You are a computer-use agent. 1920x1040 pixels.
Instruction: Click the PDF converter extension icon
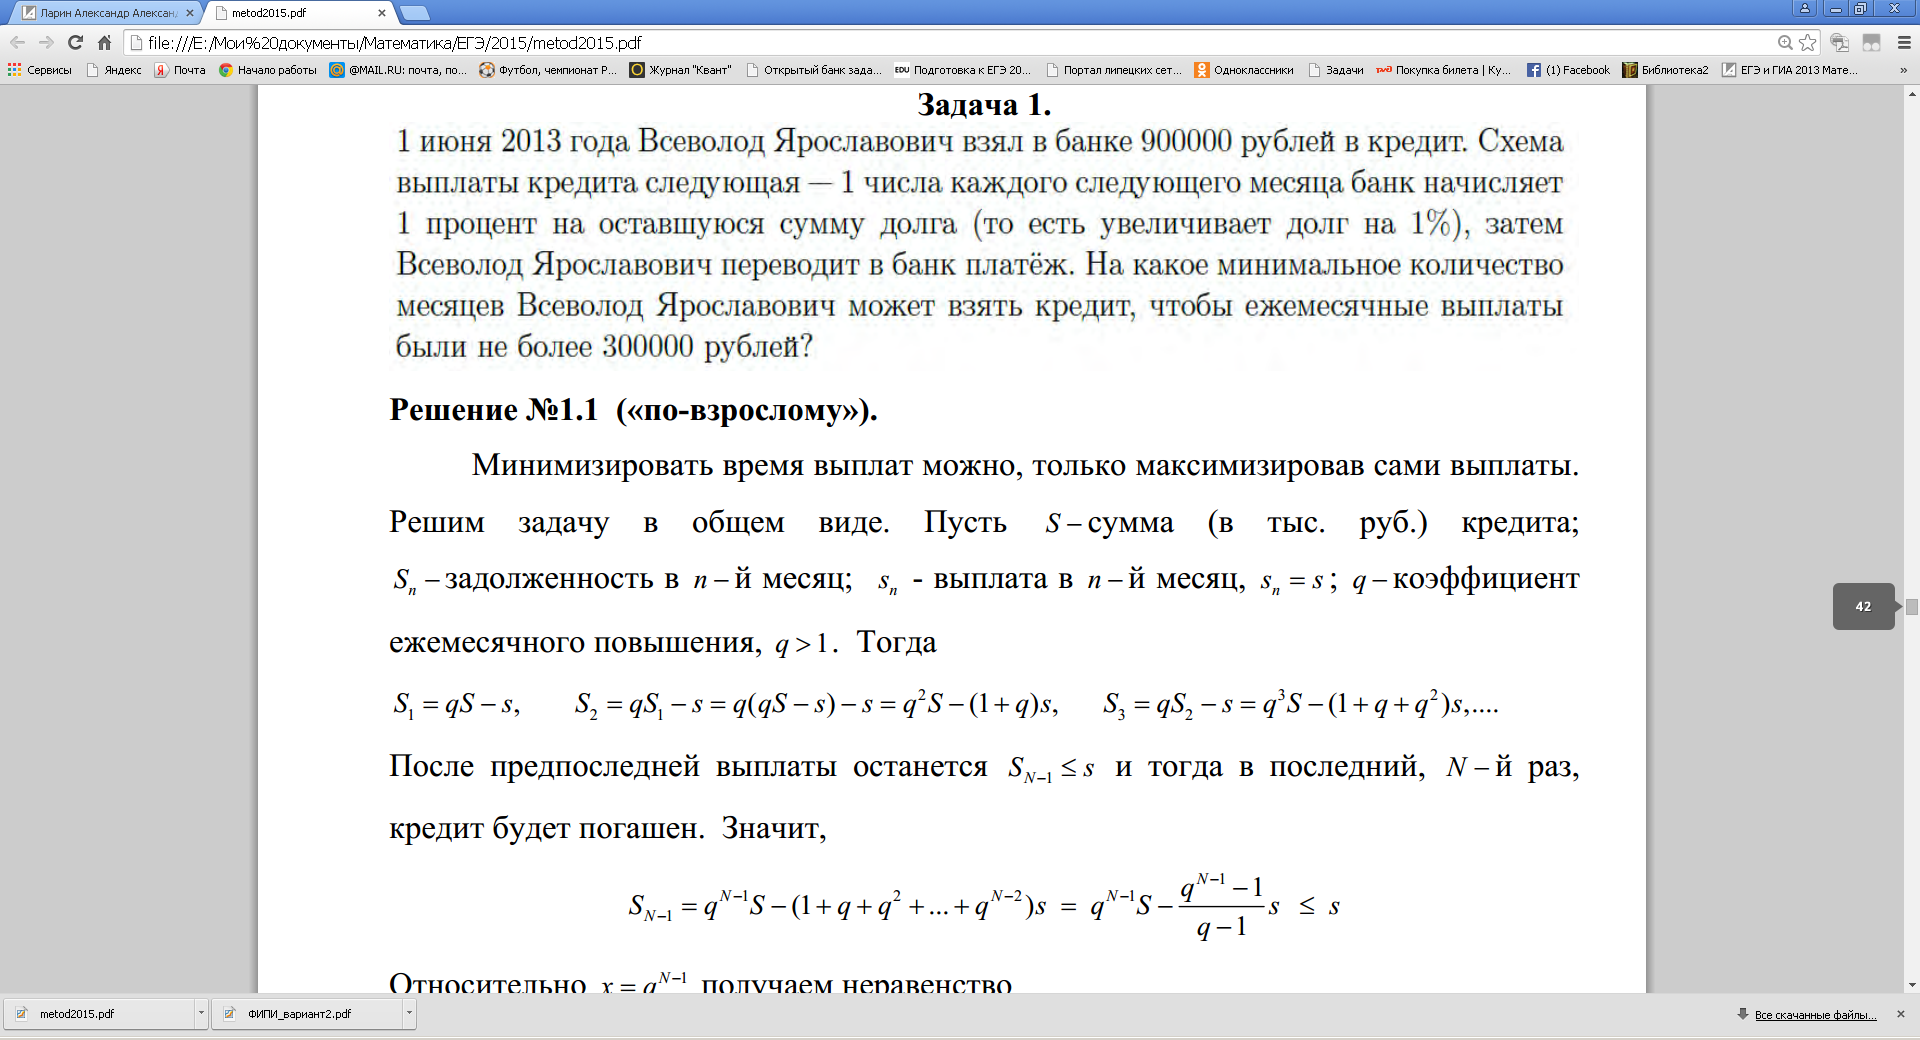pyautogui.click(x=1839, y=42)
